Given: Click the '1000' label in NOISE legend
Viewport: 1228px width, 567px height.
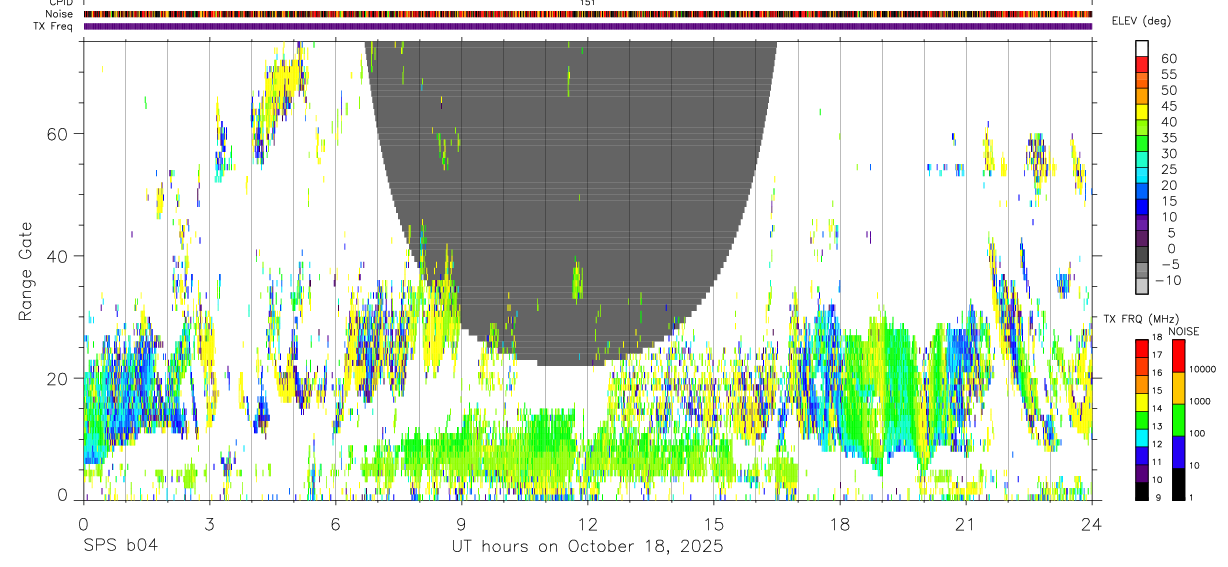Looking at the screenshot, I should [1200, 401].
